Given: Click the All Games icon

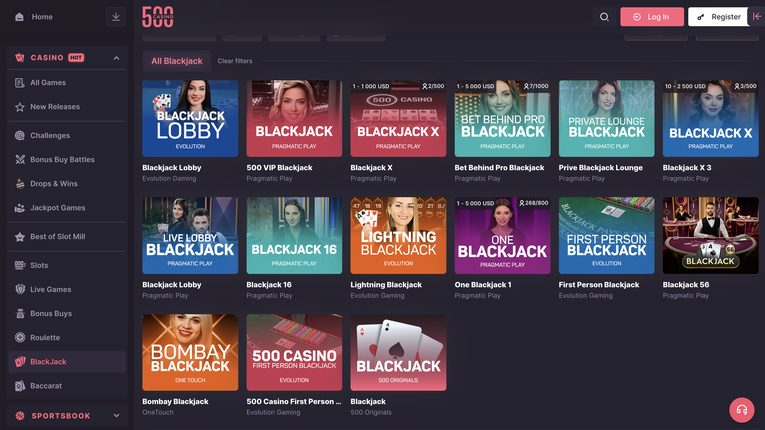Looking at the screenshot, I should pos(20,83).
